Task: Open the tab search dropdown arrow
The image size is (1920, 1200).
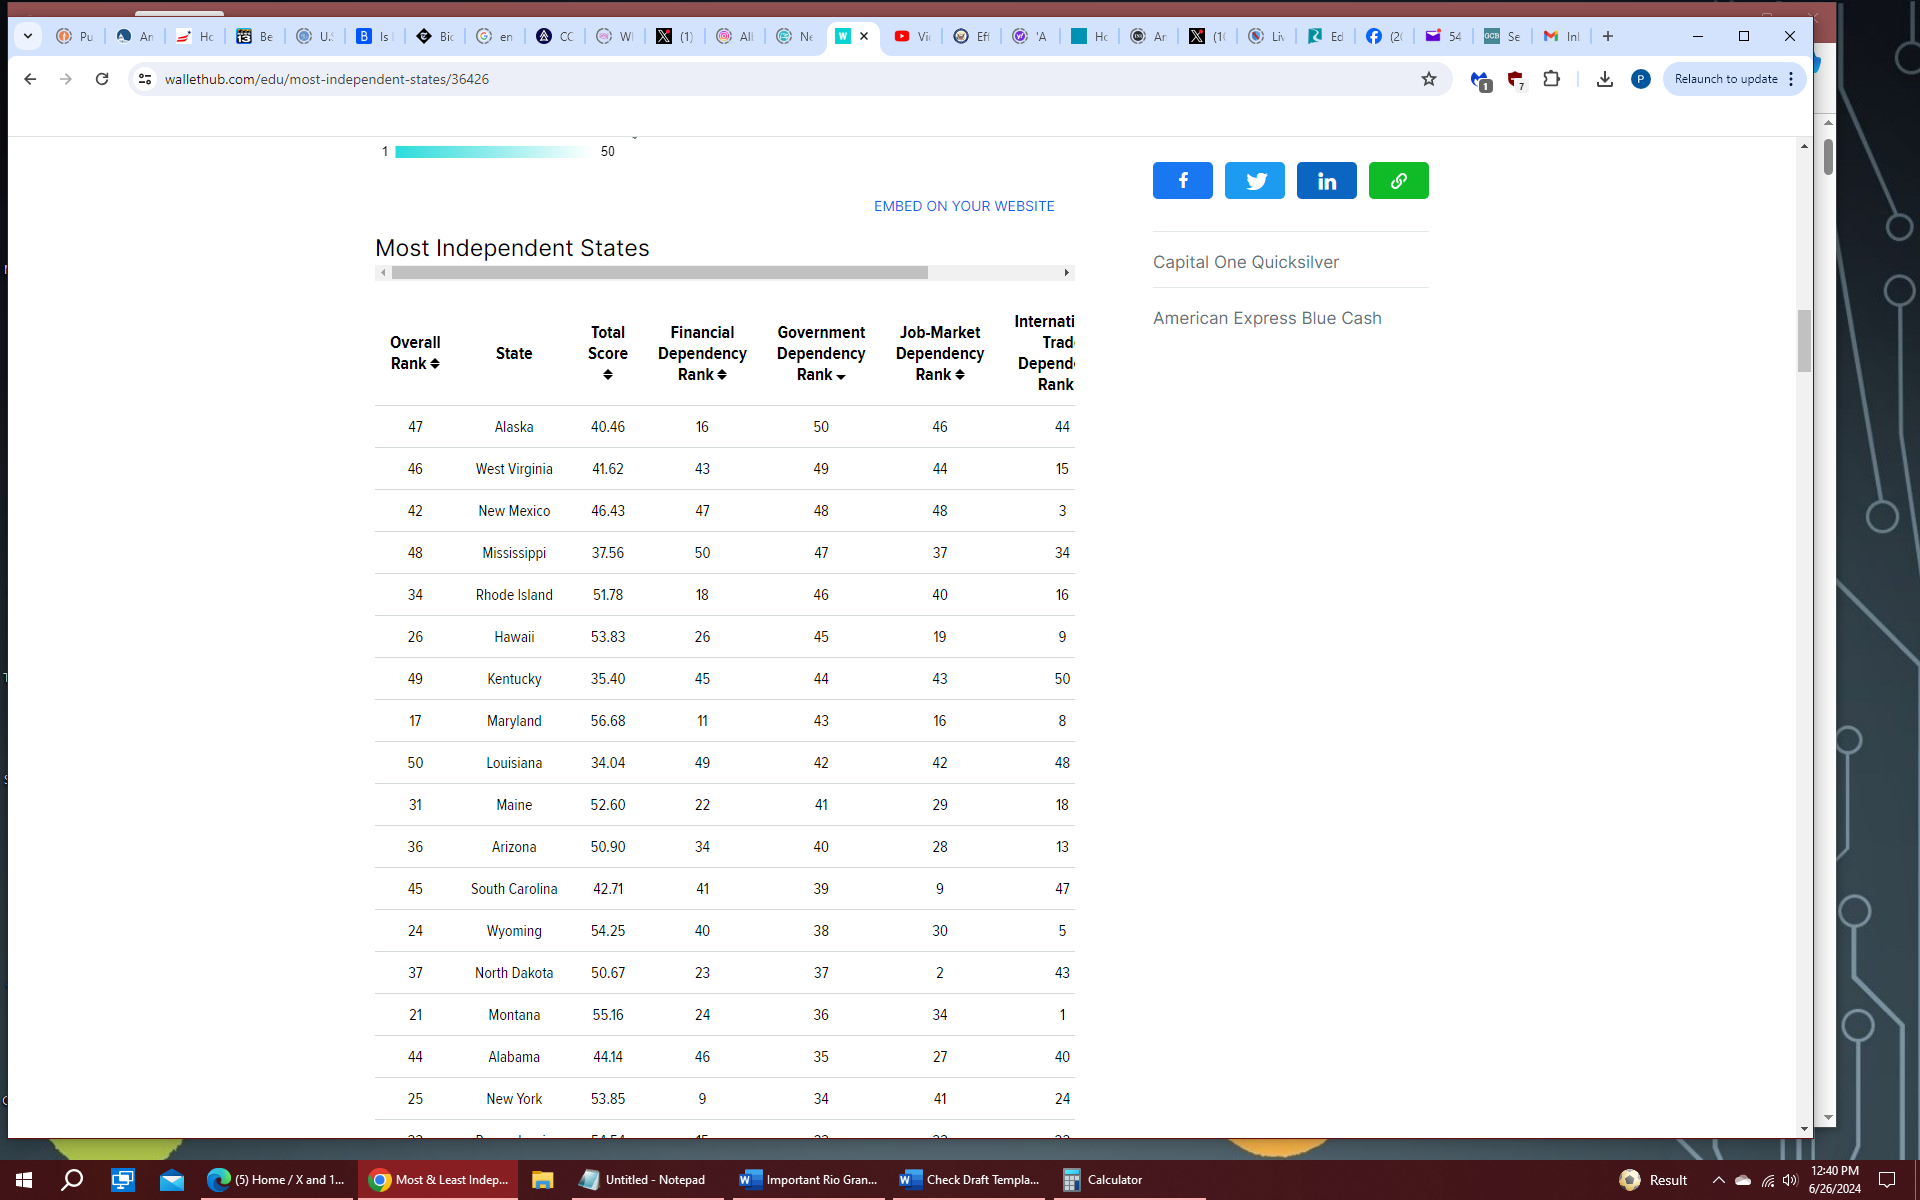Action: [28, 36]
